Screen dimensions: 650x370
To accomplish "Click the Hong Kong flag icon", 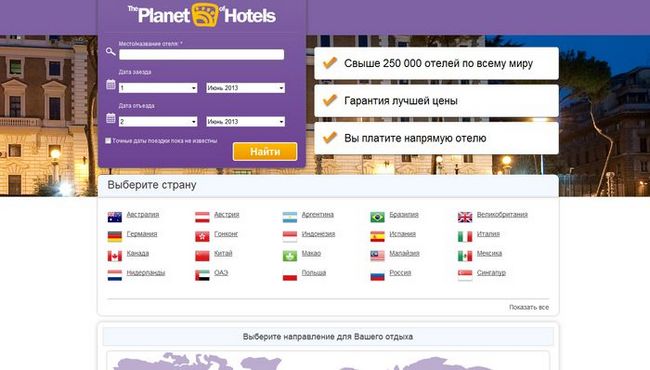I will pos(202,236).
